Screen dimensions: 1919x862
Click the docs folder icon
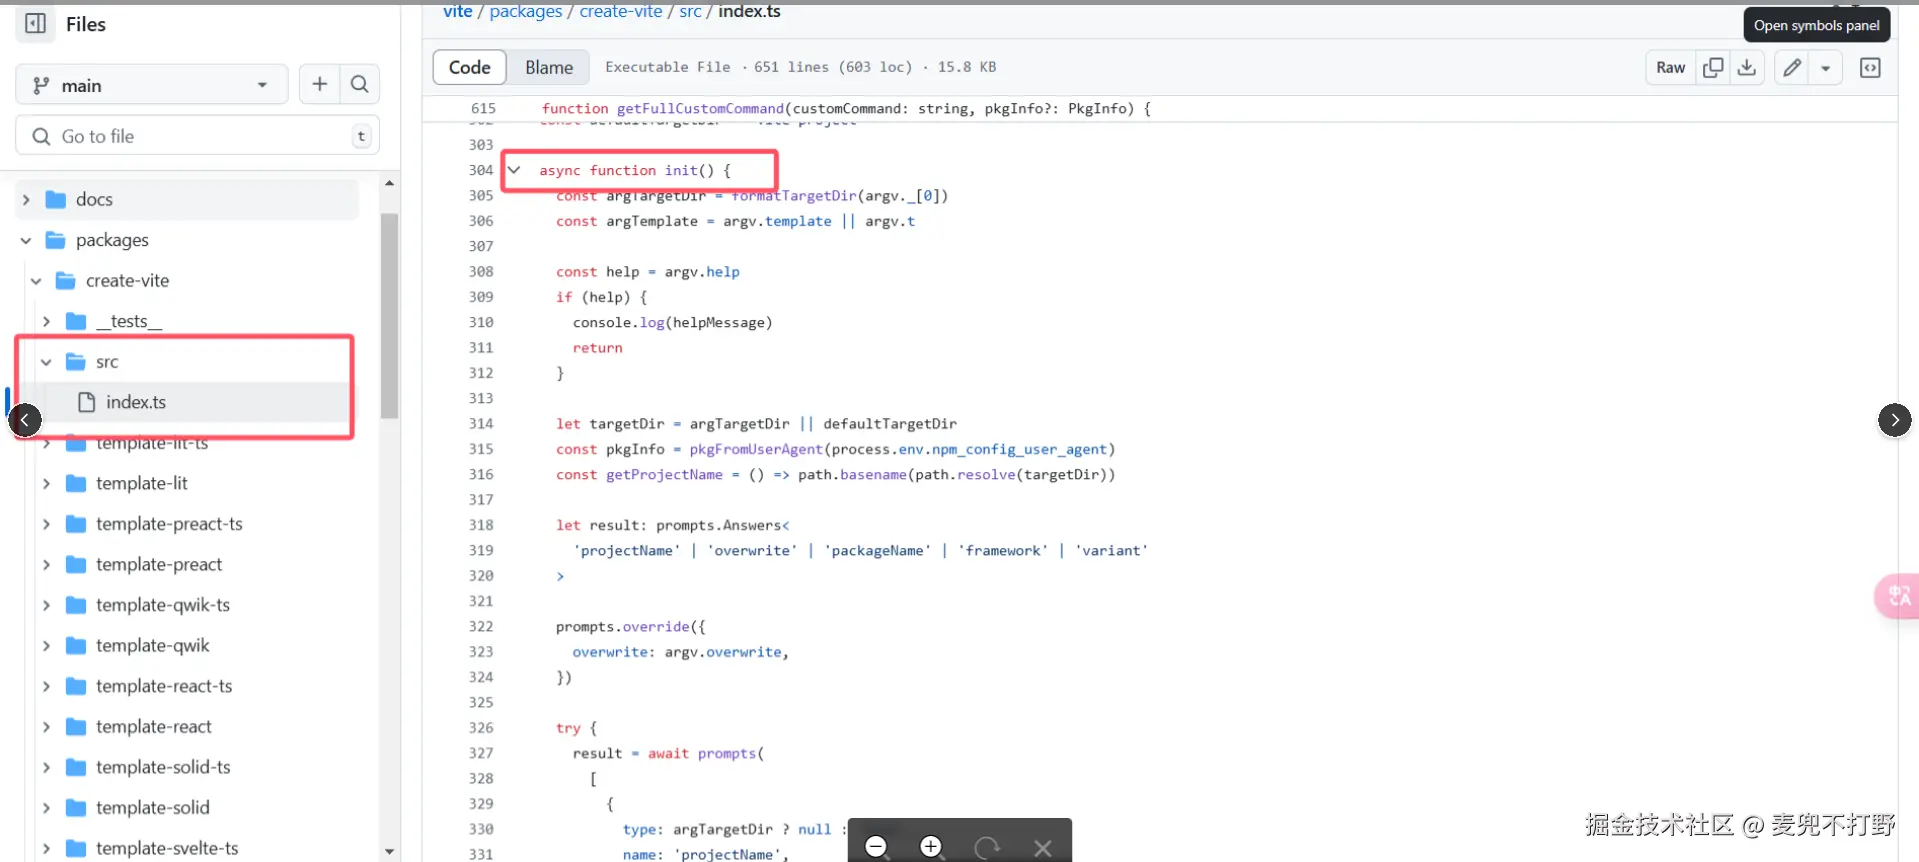point(56,199)
